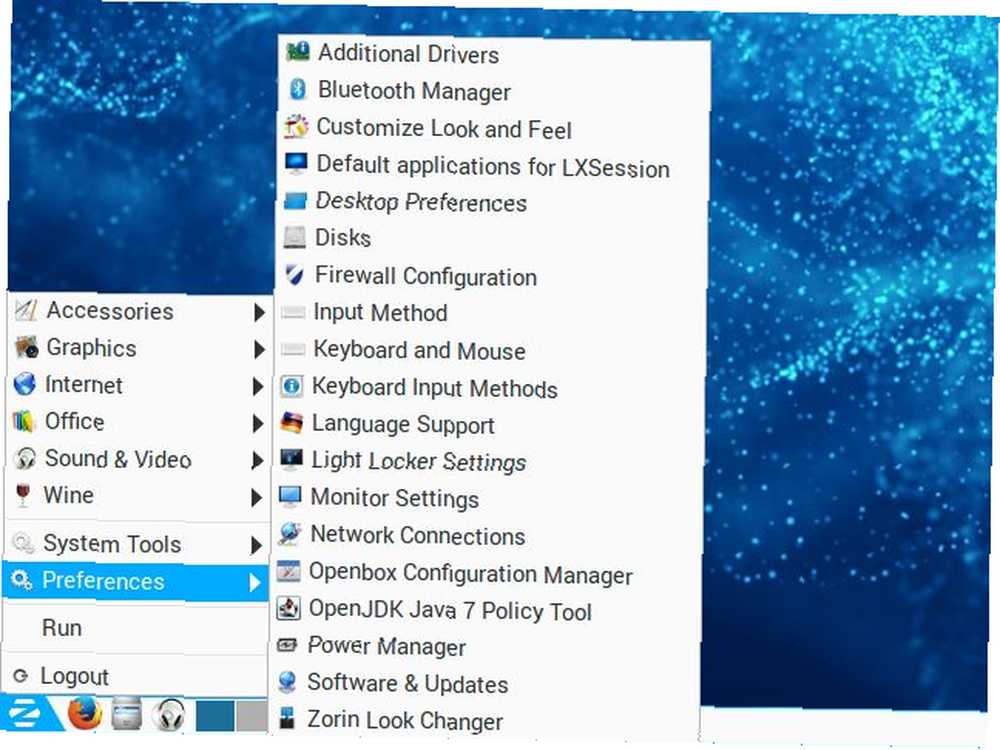Open the Wine menu category
Viewport: 1000px width, 750px height.
point(138,496)
